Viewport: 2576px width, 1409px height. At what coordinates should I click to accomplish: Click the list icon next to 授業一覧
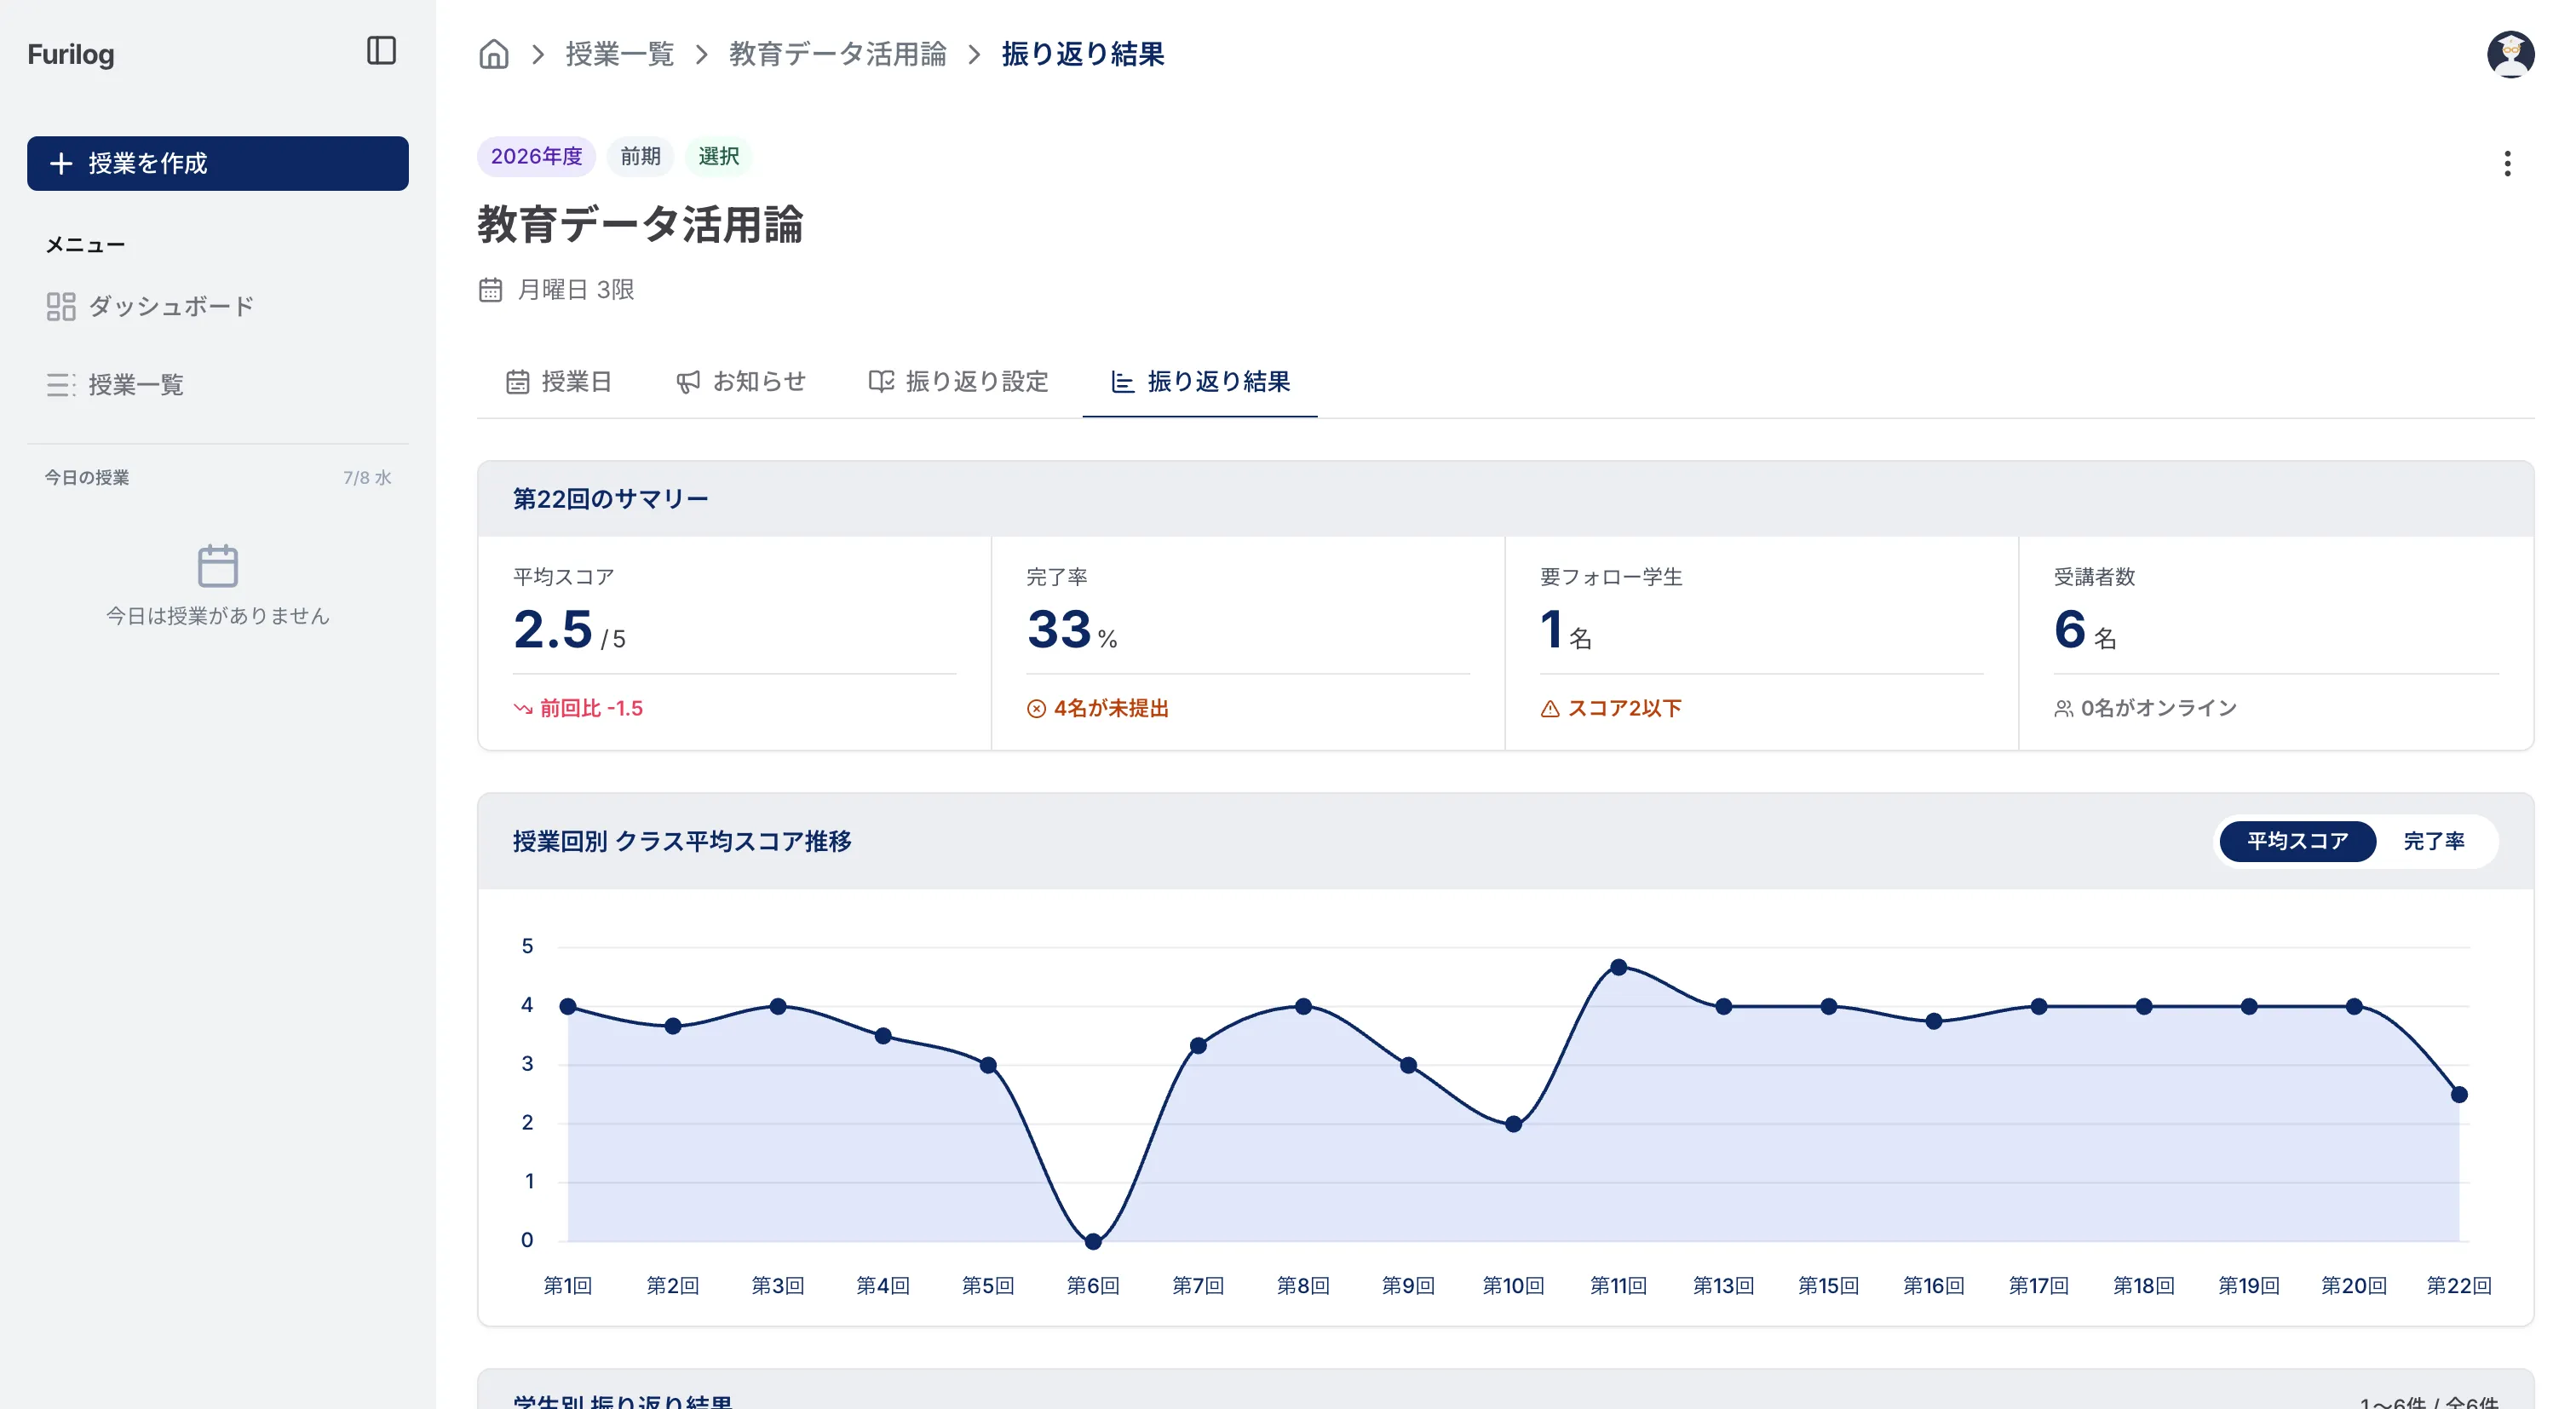pyautogui.click(x=61, y=385)
